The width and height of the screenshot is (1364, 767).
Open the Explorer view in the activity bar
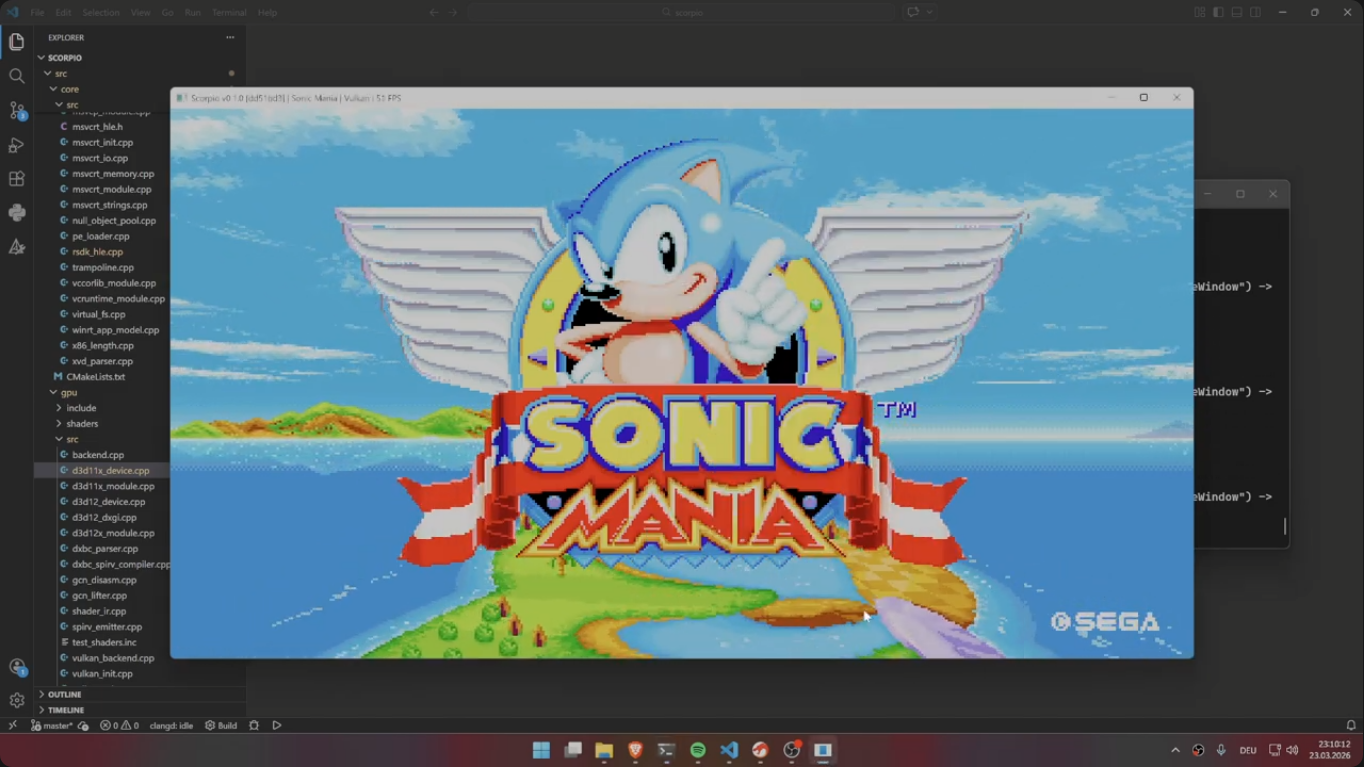pyautogui.click(x=16, y=42)
